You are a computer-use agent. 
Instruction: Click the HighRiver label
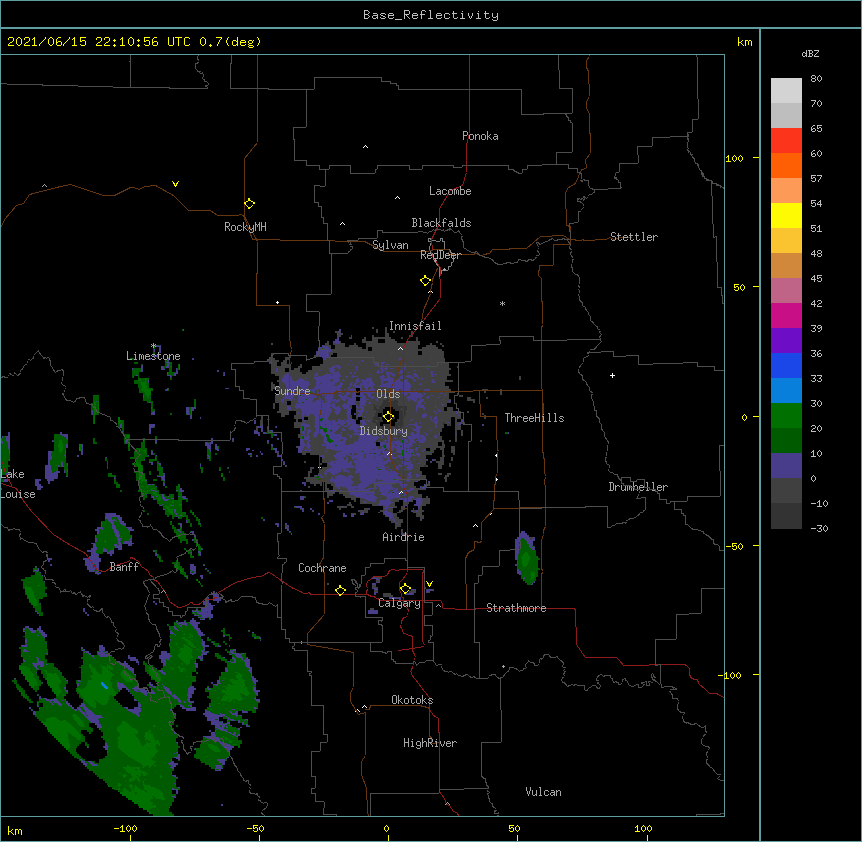(430, 743)
